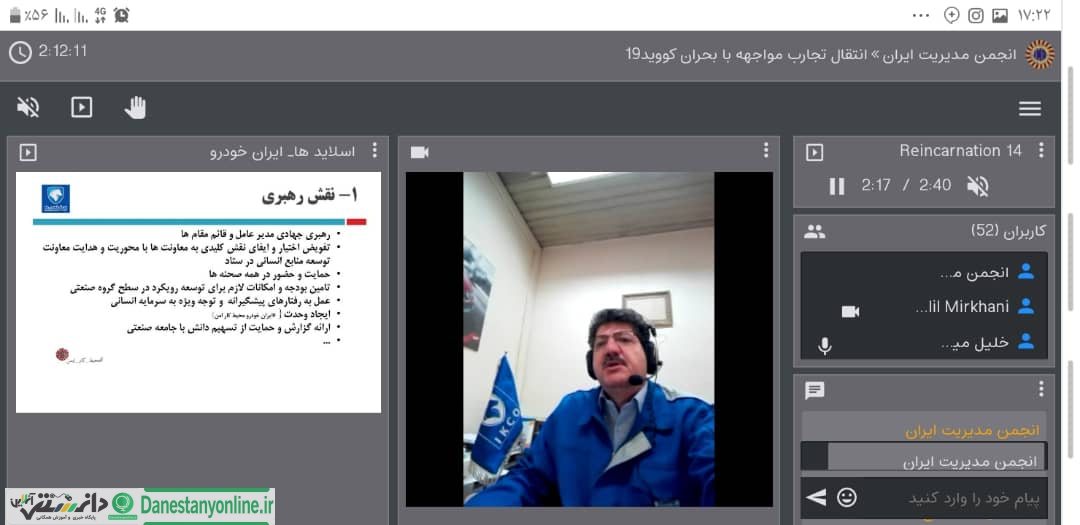Toggle mute on Reincarnation 14 media player
The image size is (1080, 525).
pos(978,186)
